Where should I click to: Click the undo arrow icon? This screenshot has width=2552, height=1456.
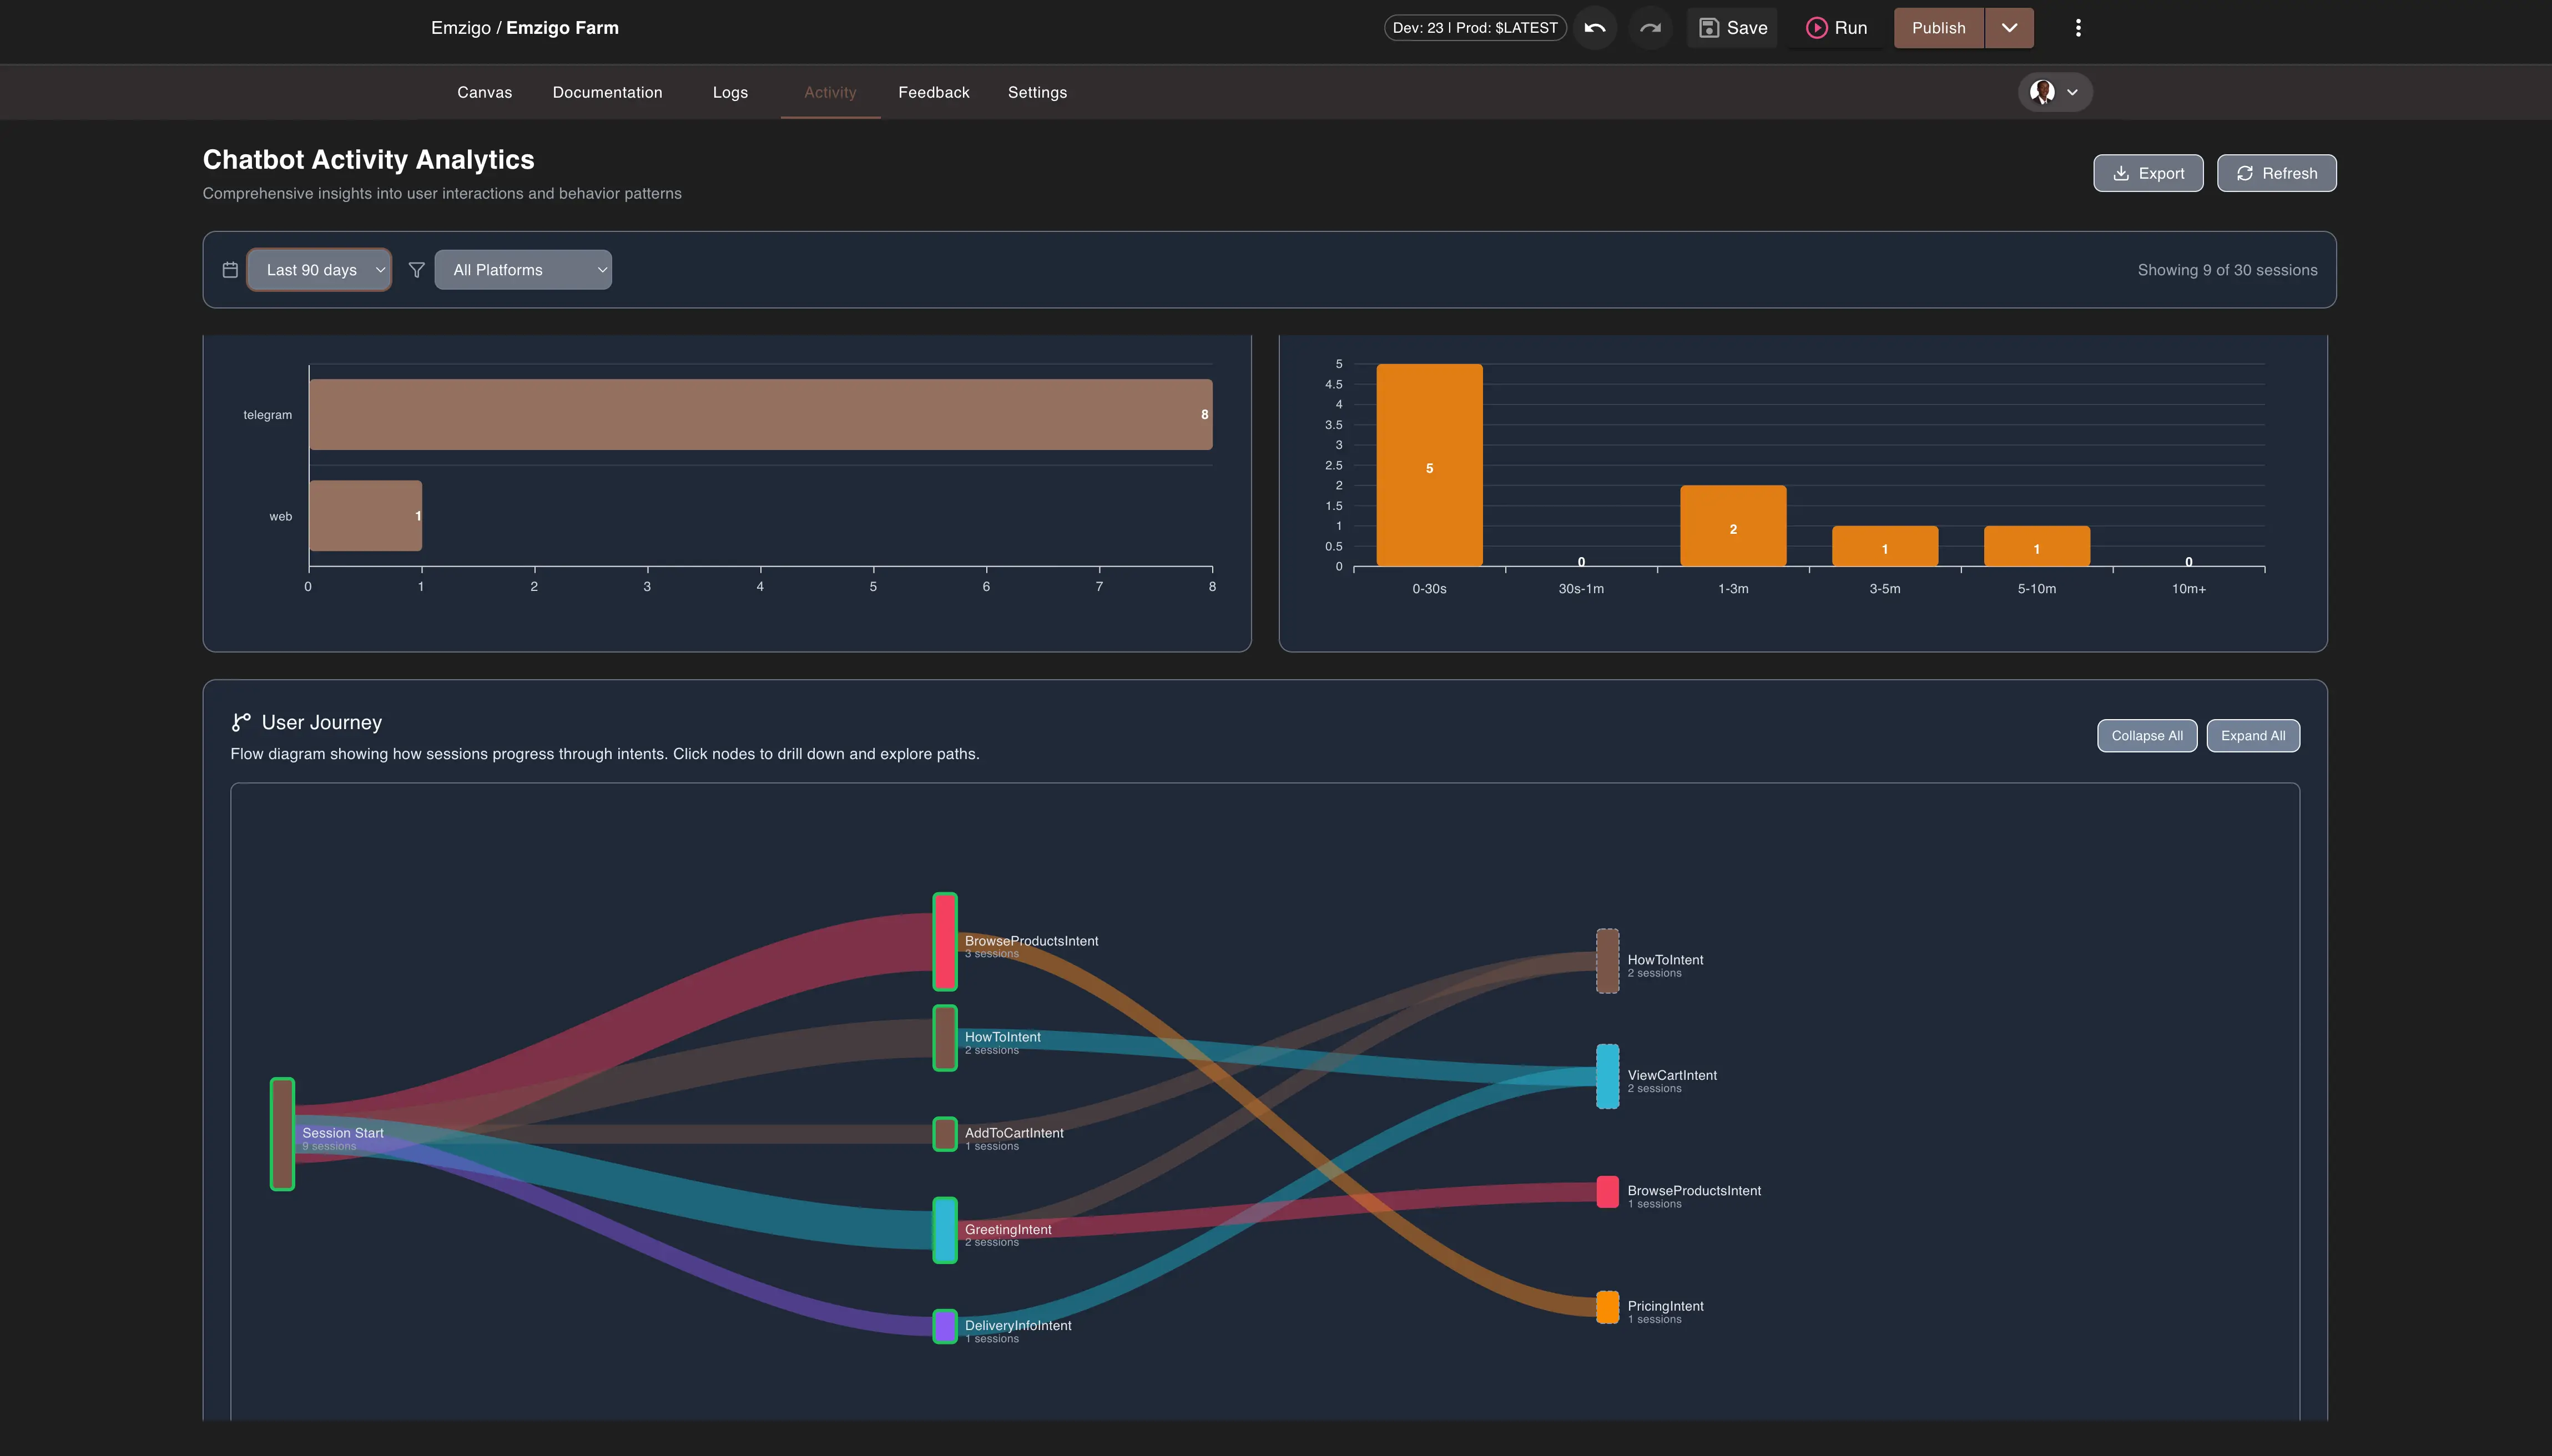point(1595,28)
